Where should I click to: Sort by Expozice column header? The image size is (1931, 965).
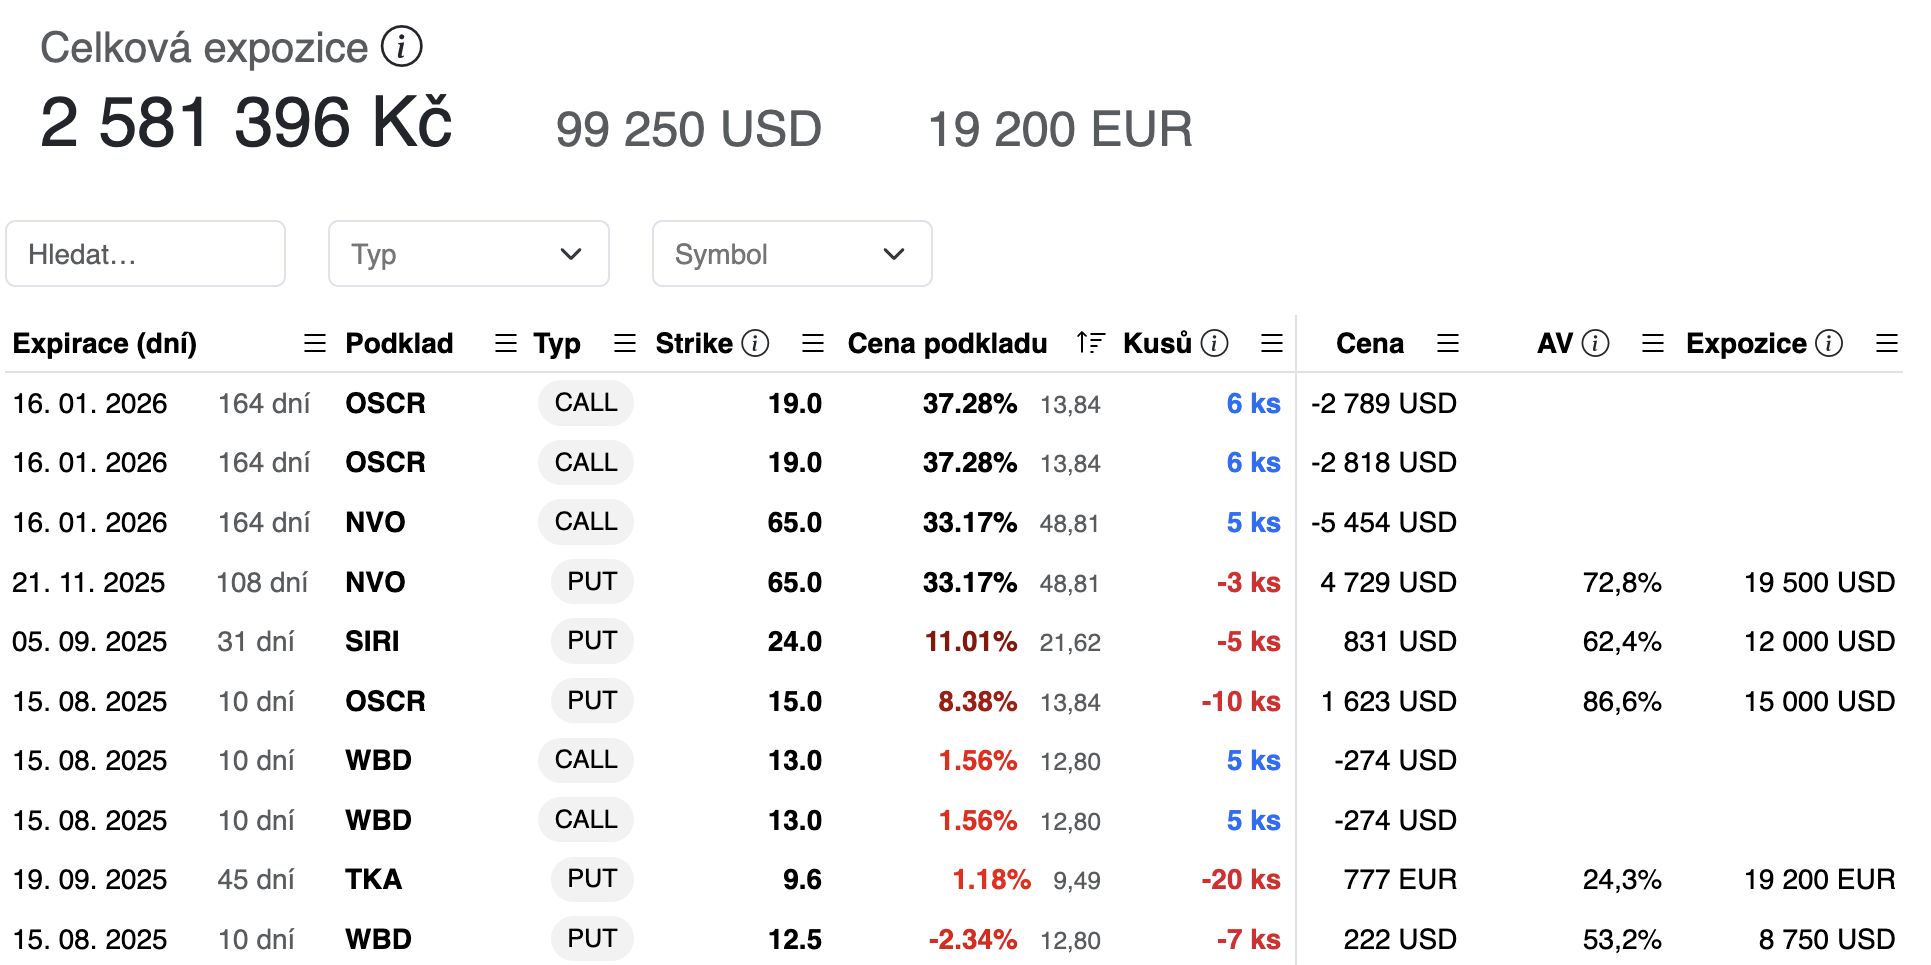point(1746,344)
